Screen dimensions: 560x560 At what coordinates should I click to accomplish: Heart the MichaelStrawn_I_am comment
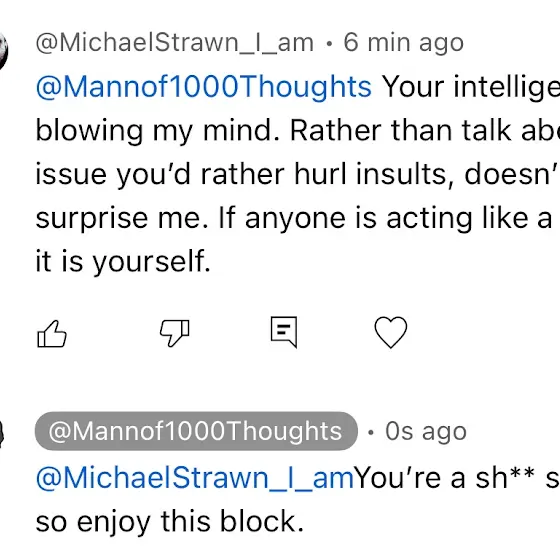[x=391, y=332]
